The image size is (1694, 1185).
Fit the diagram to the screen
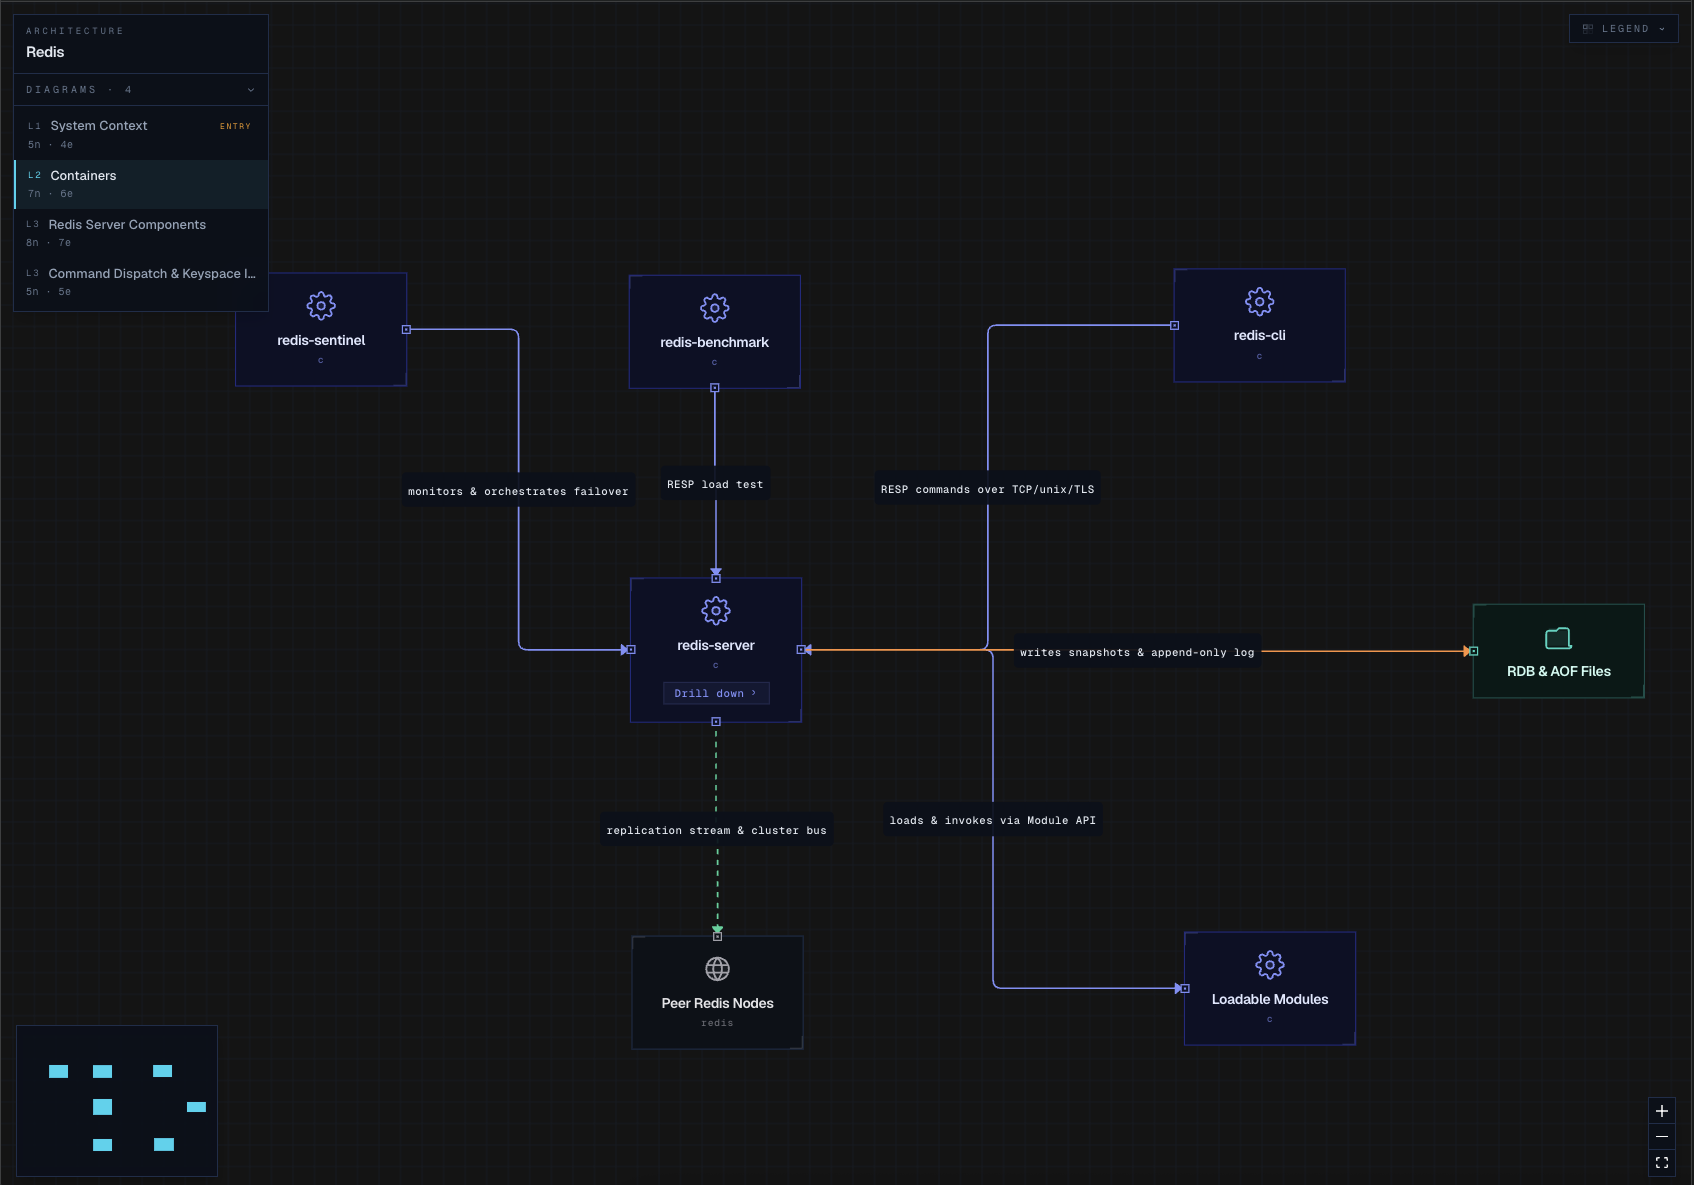point(1662,1163)
